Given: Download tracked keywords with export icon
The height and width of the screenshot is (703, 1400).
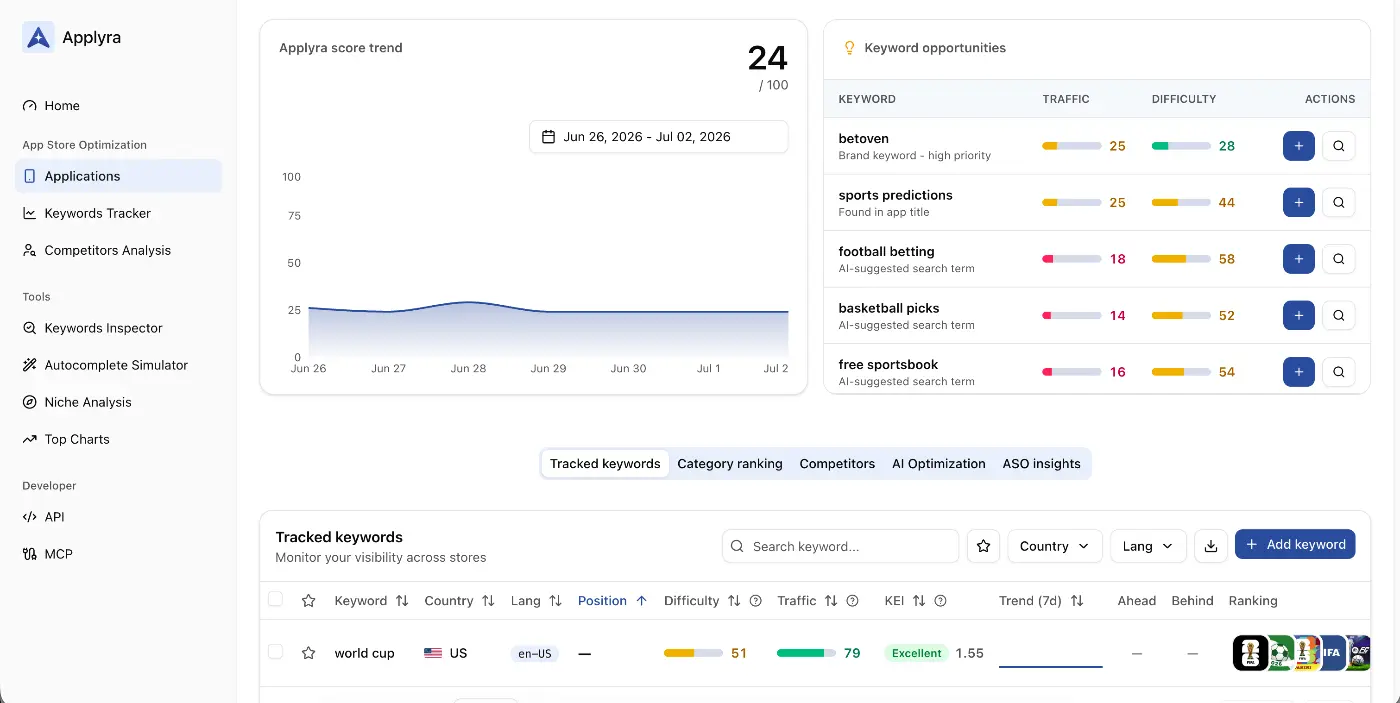Looking at the screenshot, I should [1211, 546].
